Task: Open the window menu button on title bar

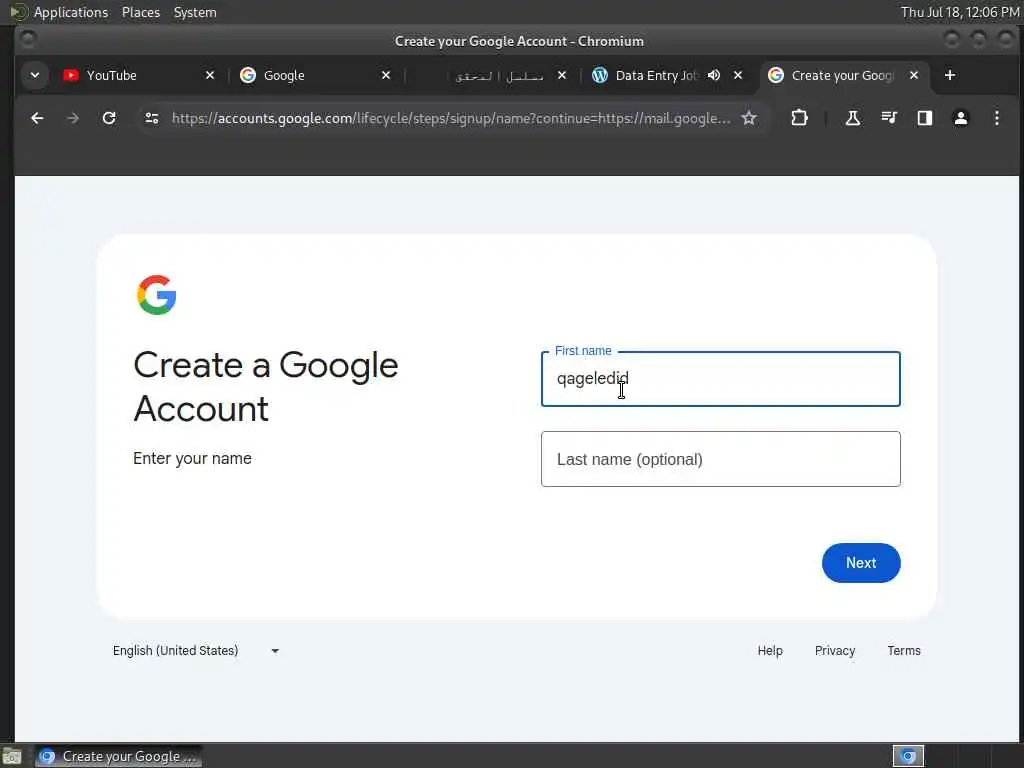Action: point(28,40)
